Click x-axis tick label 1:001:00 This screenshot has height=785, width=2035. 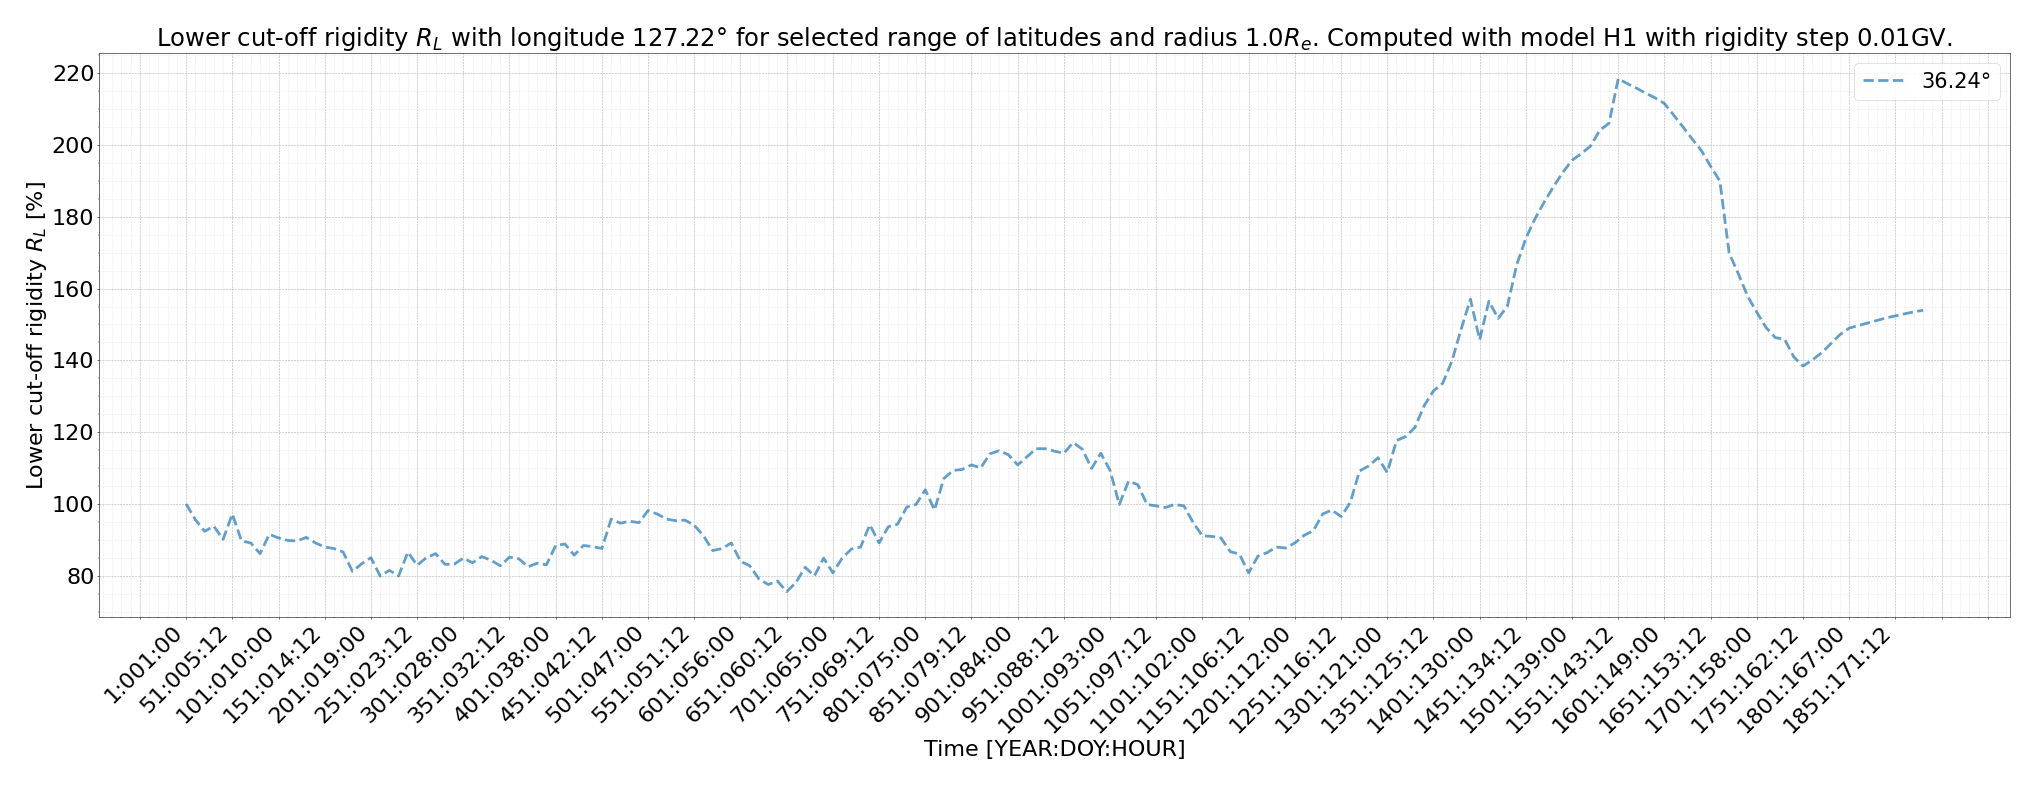pos(144,665)
